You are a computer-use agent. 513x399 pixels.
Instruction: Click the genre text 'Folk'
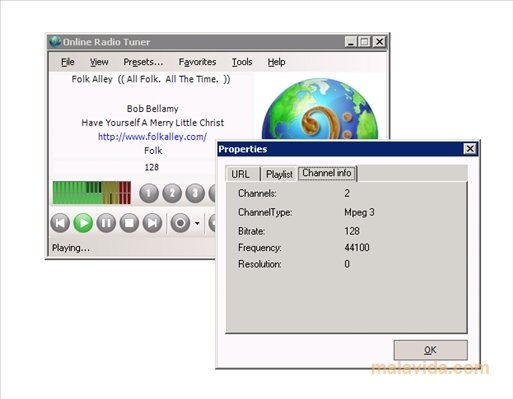point(153,151)
